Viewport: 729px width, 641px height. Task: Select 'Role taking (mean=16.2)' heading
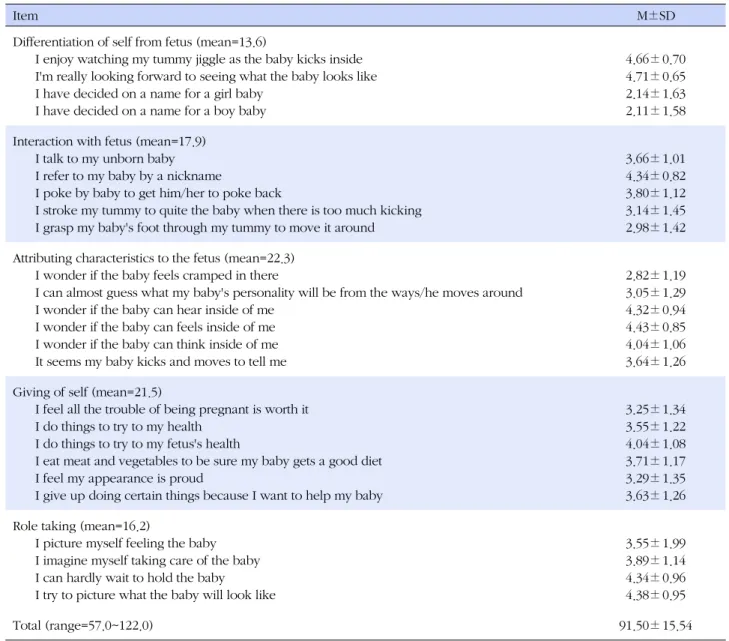tap(81, 526)
